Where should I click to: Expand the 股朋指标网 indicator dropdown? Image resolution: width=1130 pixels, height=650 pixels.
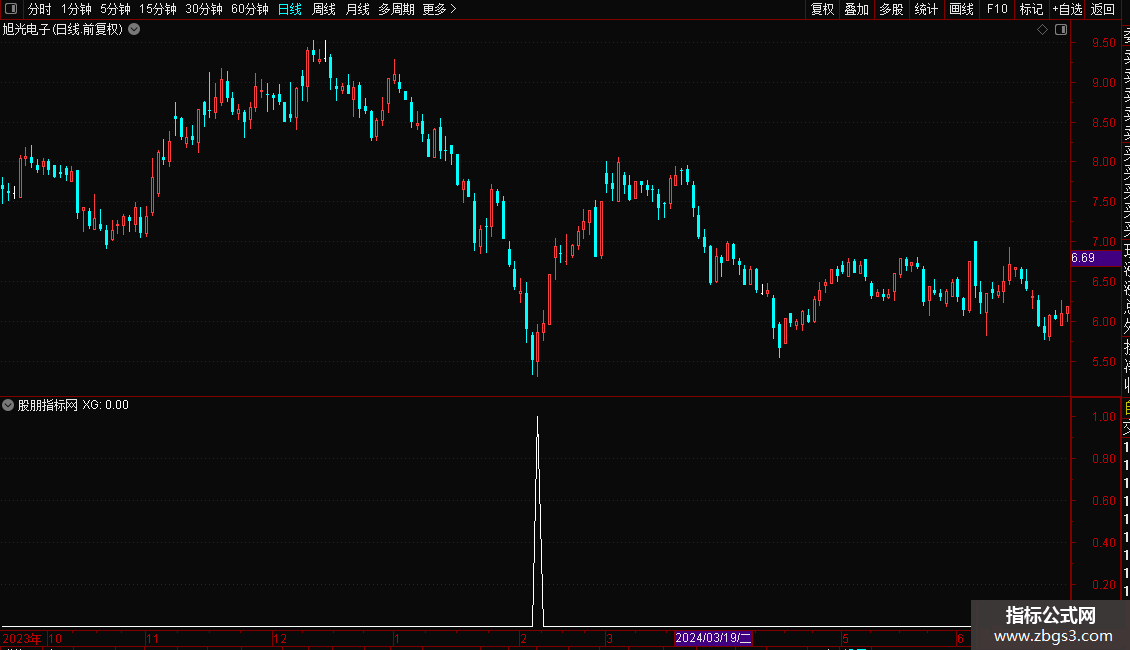(8, 405)
